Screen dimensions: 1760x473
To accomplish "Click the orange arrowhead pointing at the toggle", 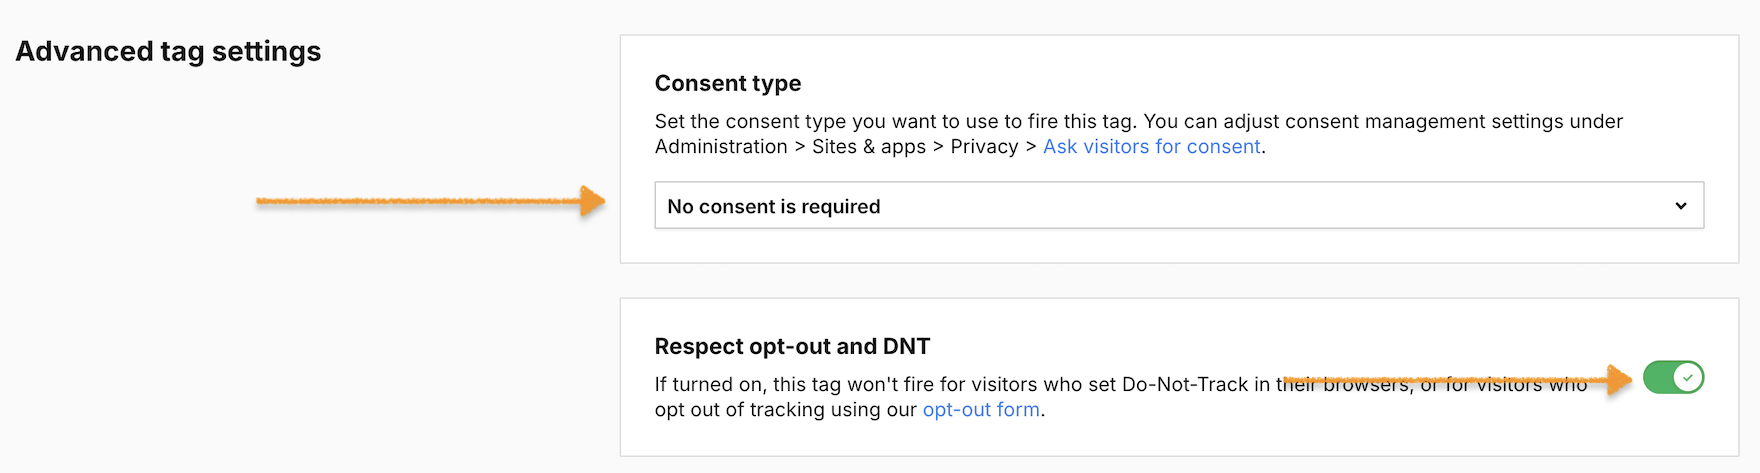I will click(1620, 379).
